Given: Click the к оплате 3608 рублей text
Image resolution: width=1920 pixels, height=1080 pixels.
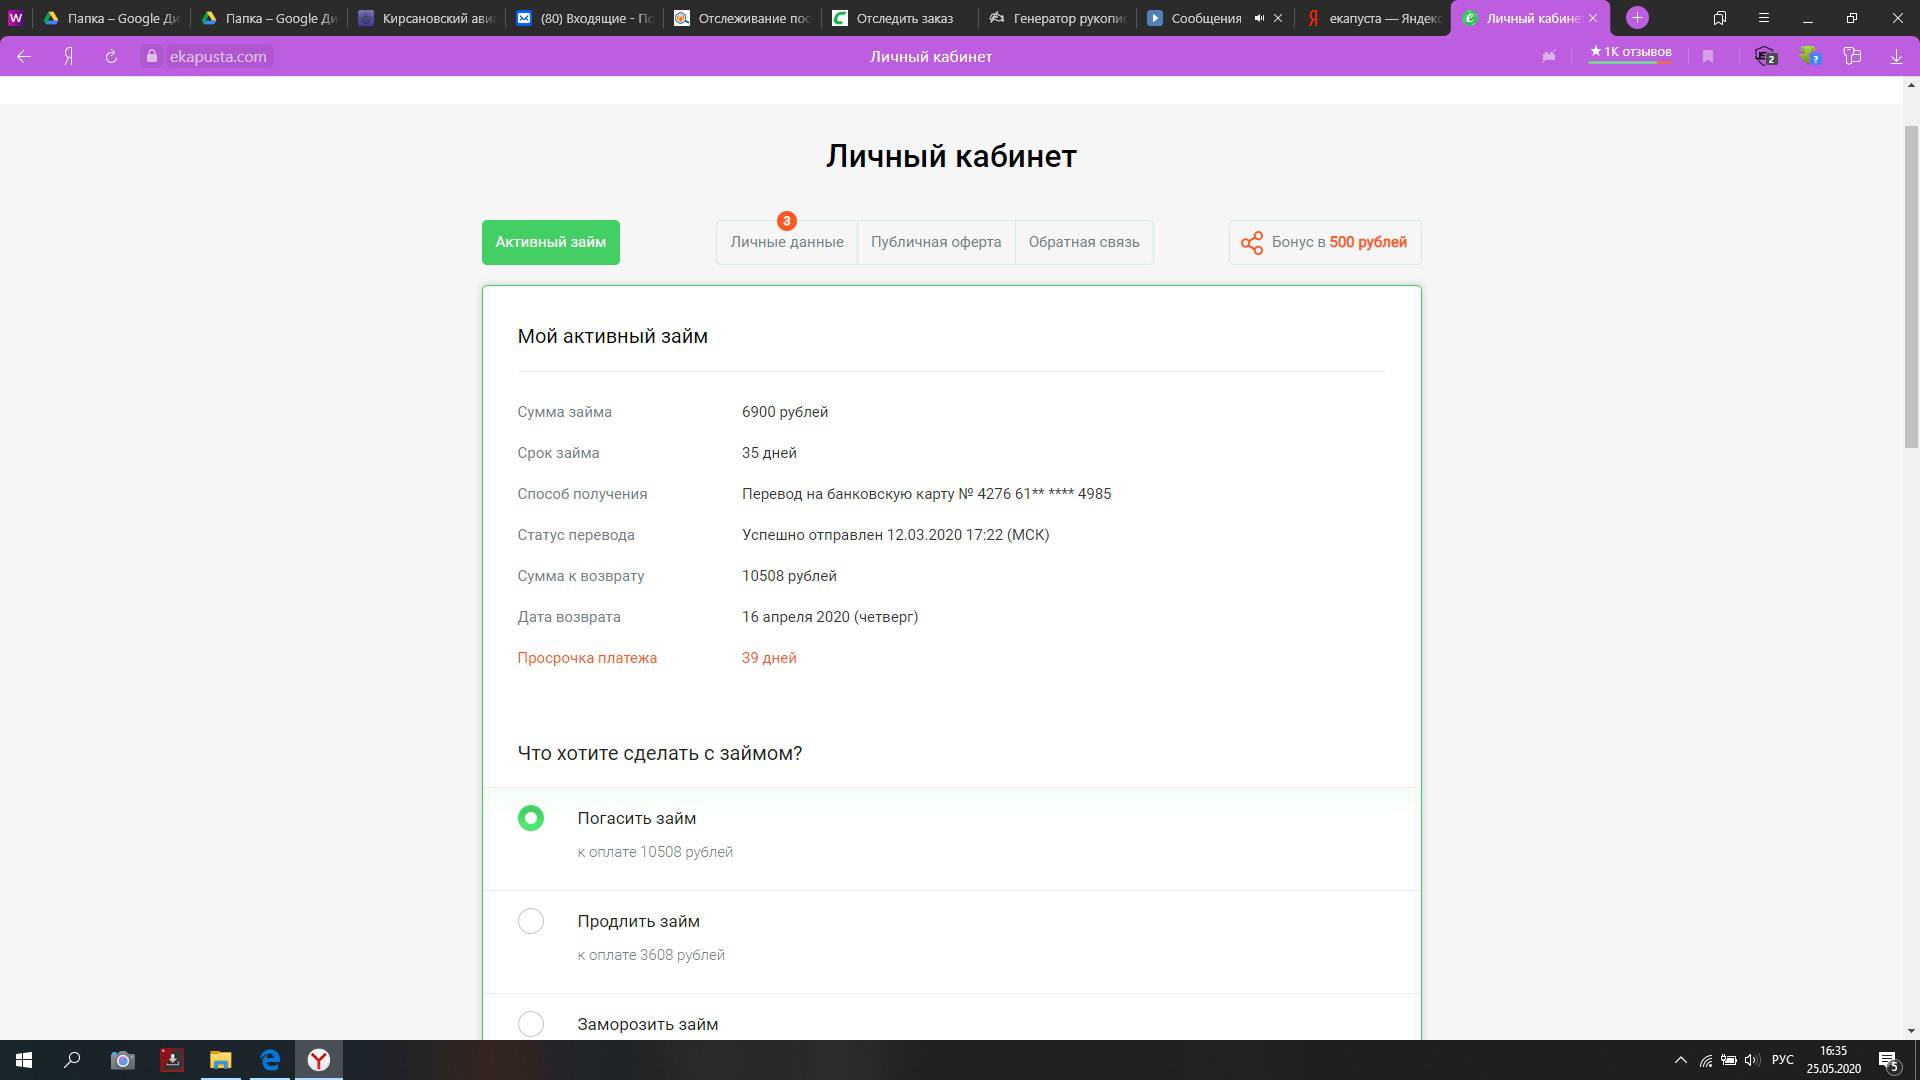Looking at the screenshot, I should tap(651, 955).
